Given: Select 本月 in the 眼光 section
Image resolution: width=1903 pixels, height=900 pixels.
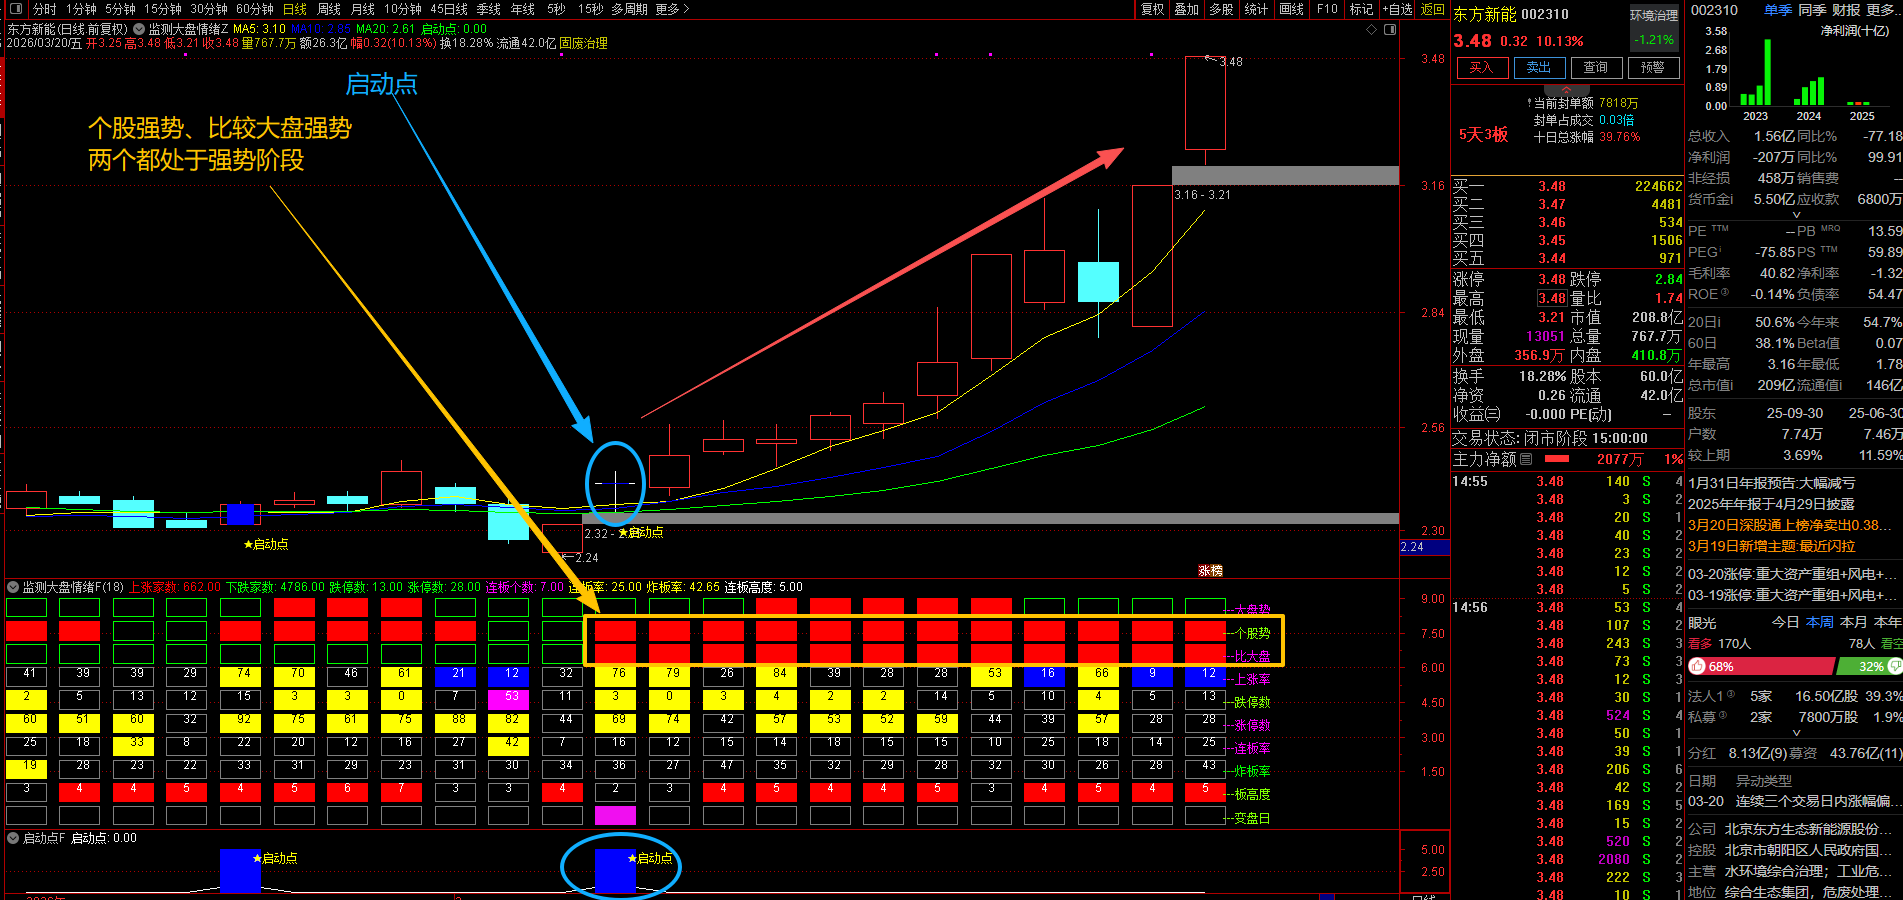Looking at the screenshot, I should click(x=1853, y=622).
